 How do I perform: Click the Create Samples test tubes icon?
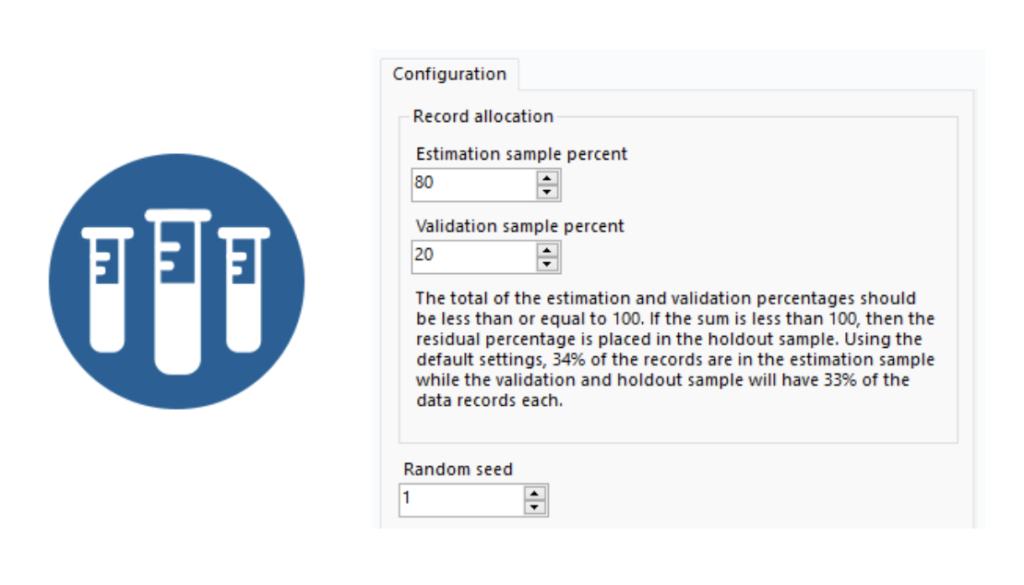point(176,281)
